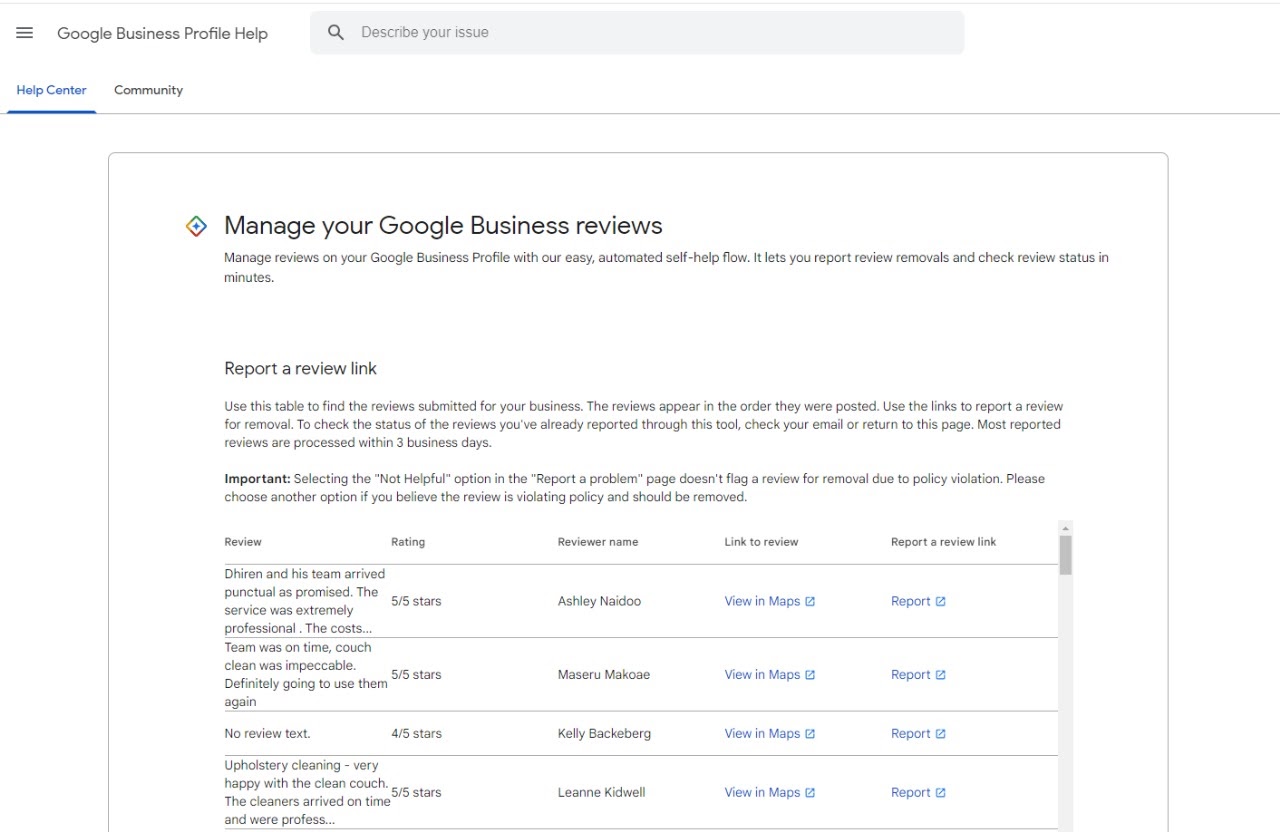Switch to the Community tab
This screenshot has width=1280, height=832.
coord(148,90)
